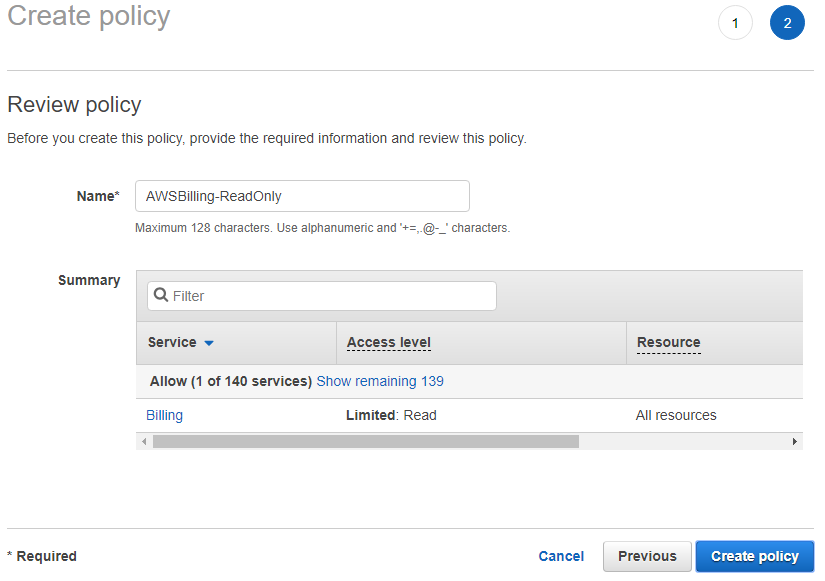
Task: Click the magnifier icon in Filter box
Action: (161, 295)
